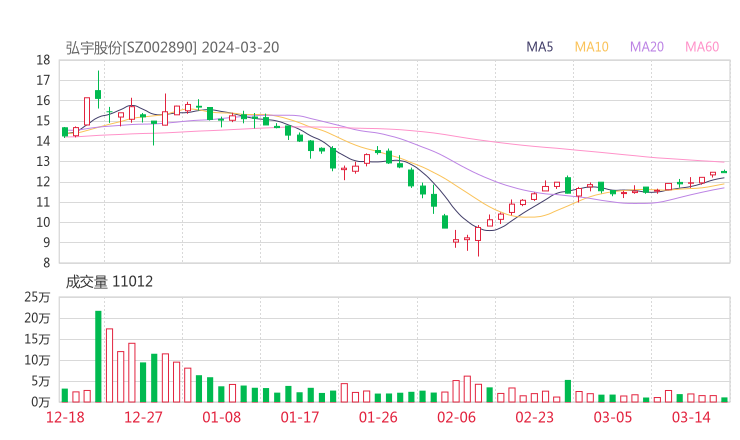Click the tallest green volume bar
Screen dimensions: 740x440
pyautogui.click(x=98, y=356)
